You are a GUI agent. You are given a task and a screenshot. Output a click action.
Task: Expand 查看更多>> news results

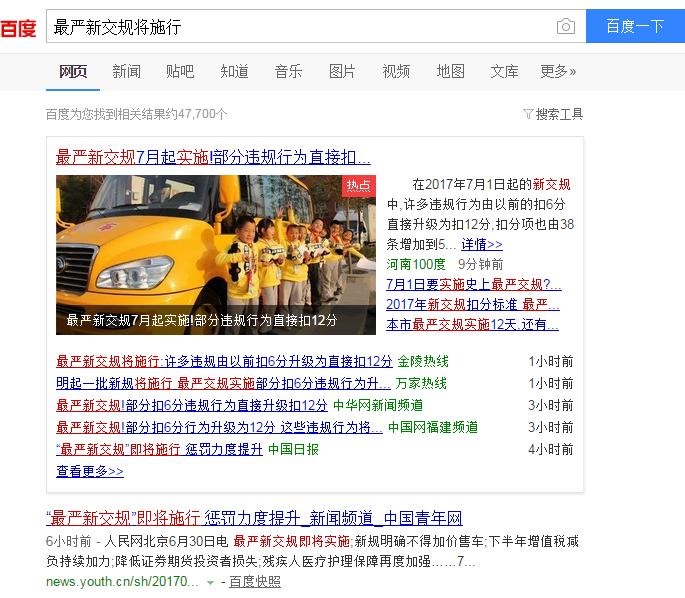tap(90, 471)
